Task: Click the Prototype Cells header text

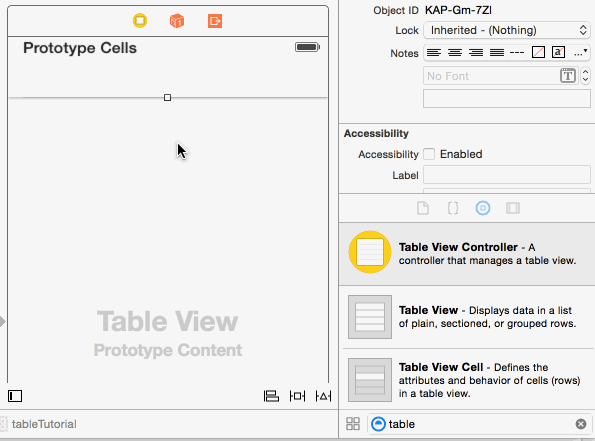Action: 80,48
